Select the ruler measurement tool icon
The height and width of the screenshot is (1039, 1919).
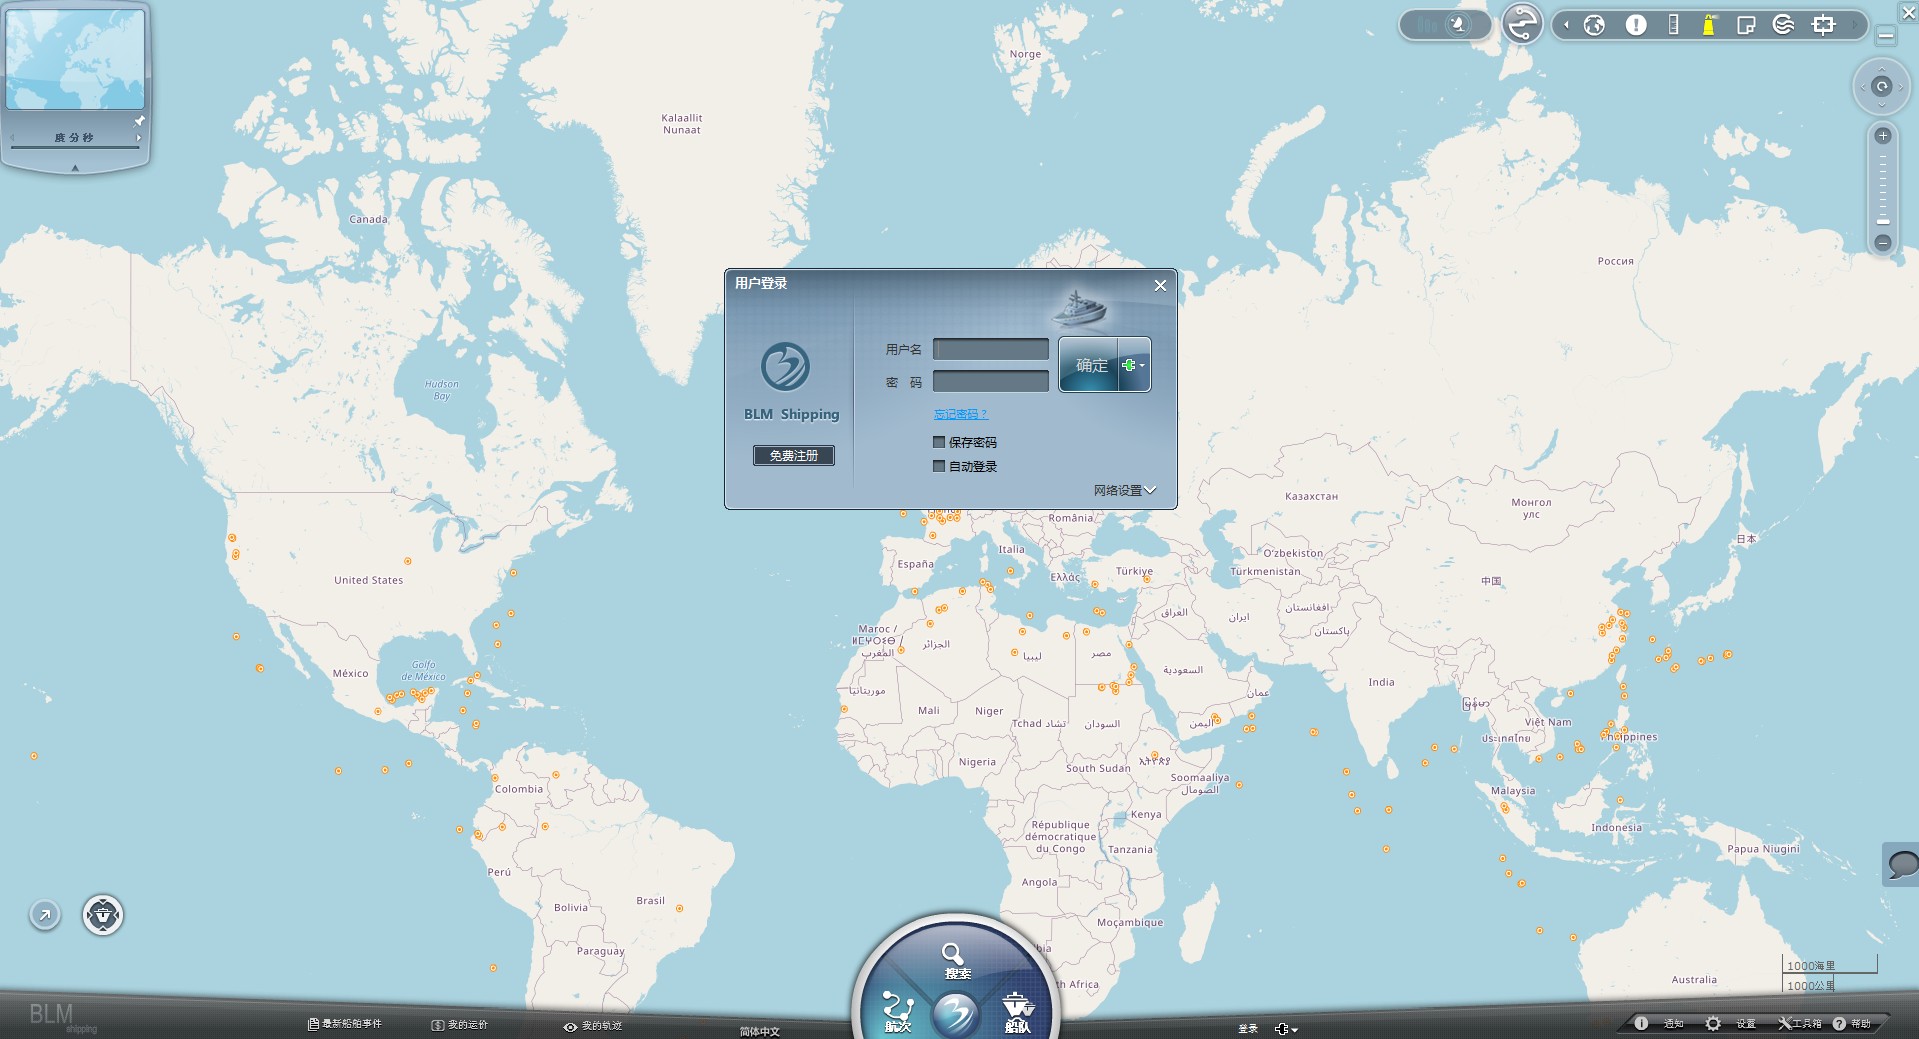click(1673, 25)
